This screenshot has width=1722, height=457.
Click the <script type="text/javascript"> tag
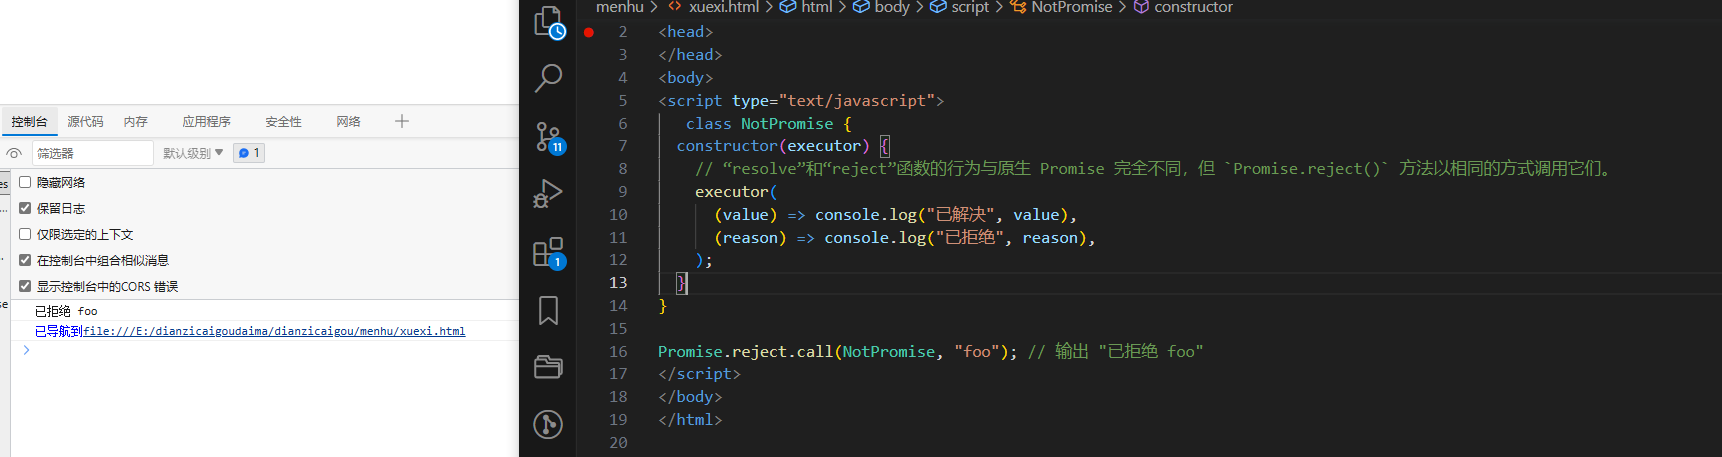[800, 101]
